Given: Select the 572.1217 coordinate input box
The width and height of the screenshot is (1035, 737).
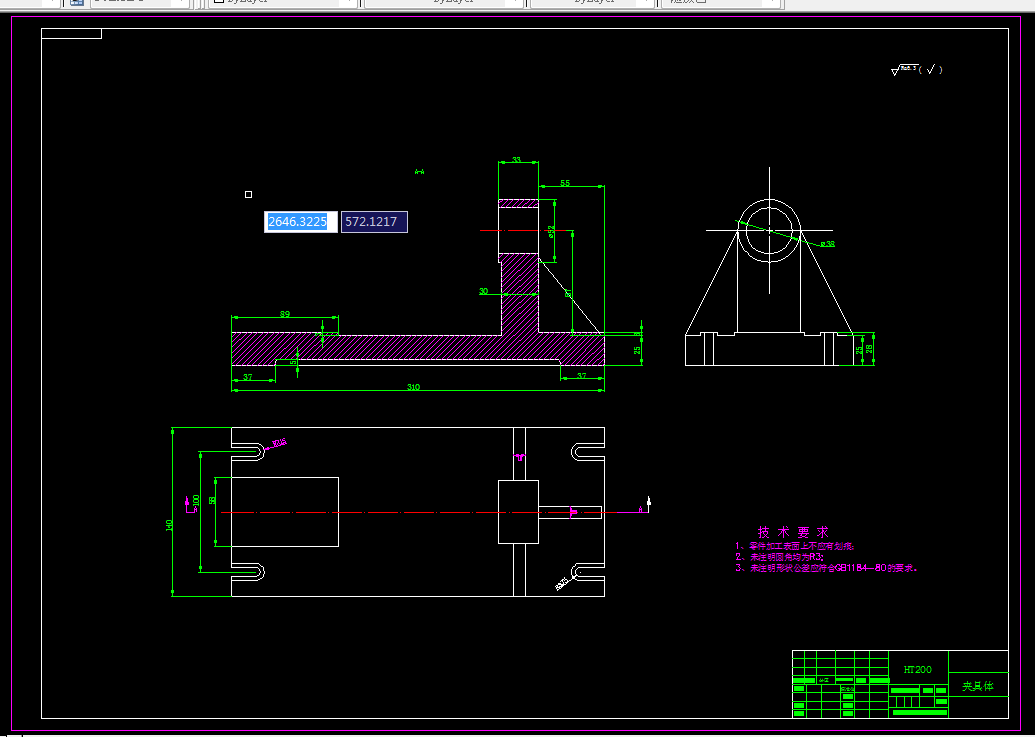Looking at the screenshot, I should (x=374, y=222).
